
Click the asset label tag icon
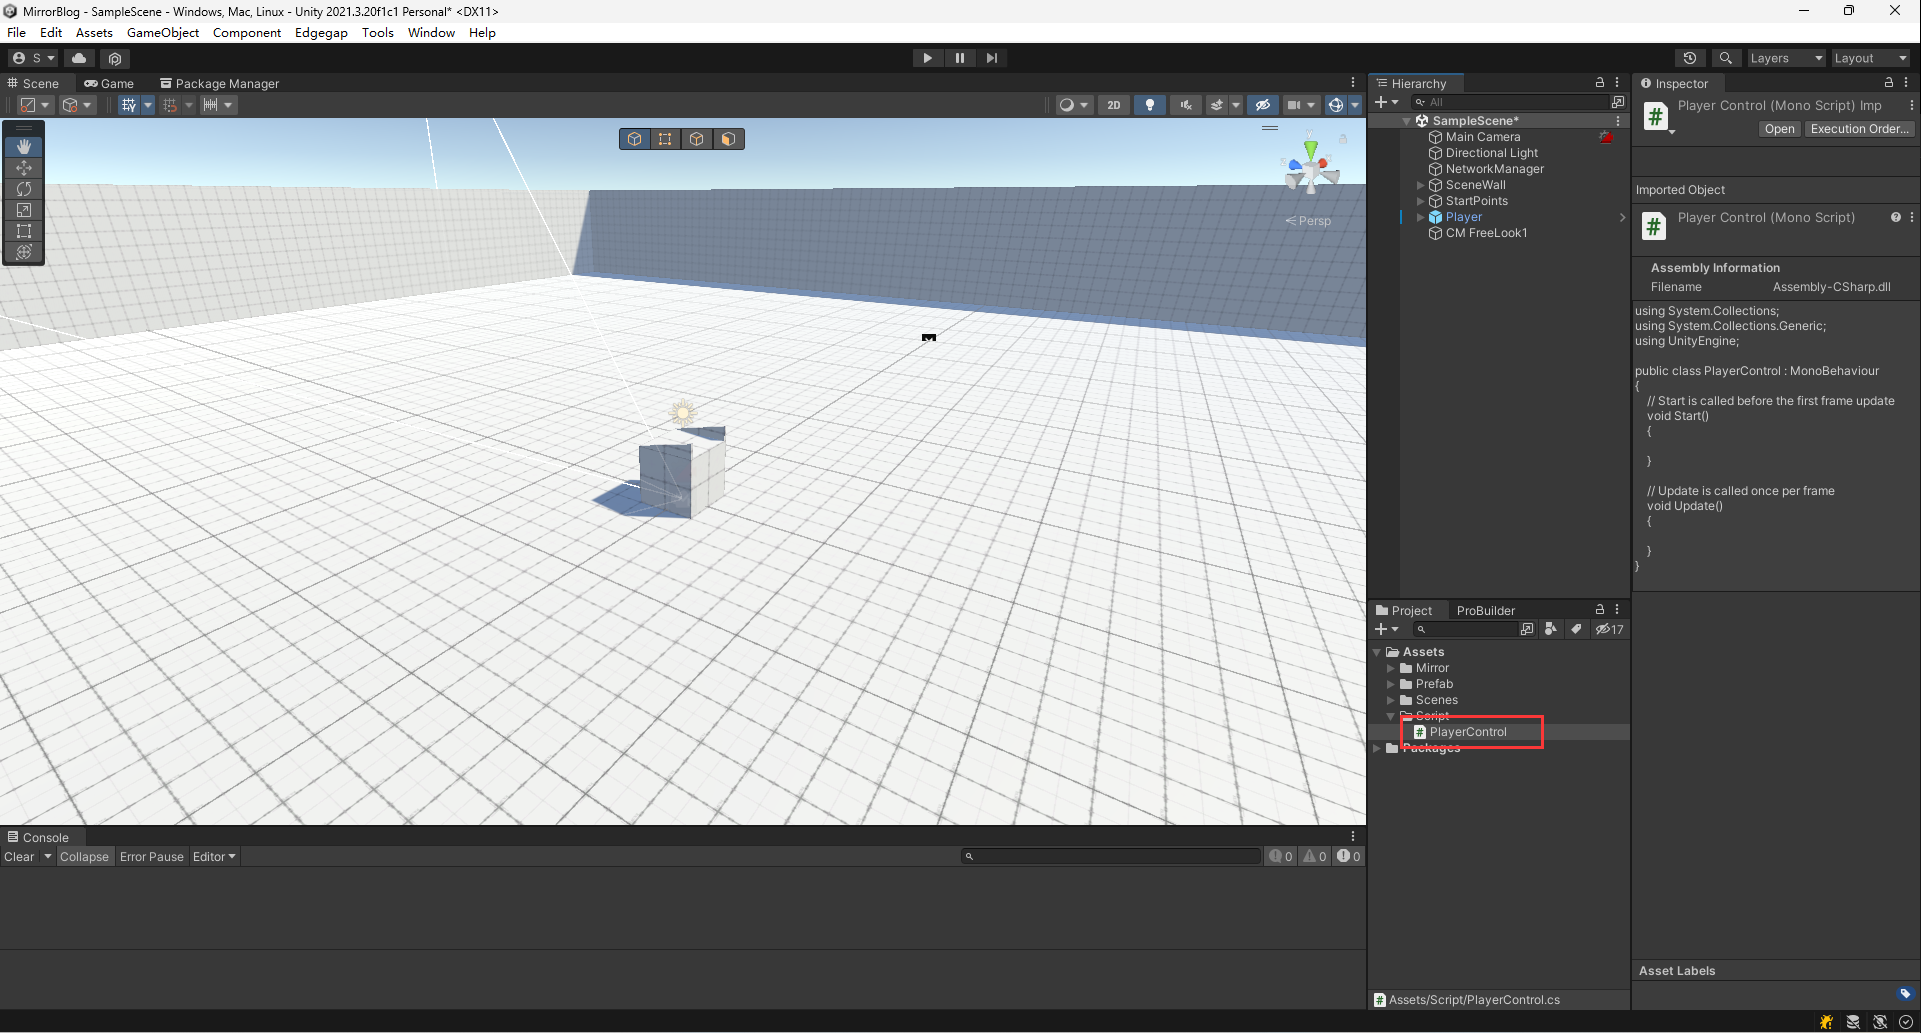coord(1905,993)
